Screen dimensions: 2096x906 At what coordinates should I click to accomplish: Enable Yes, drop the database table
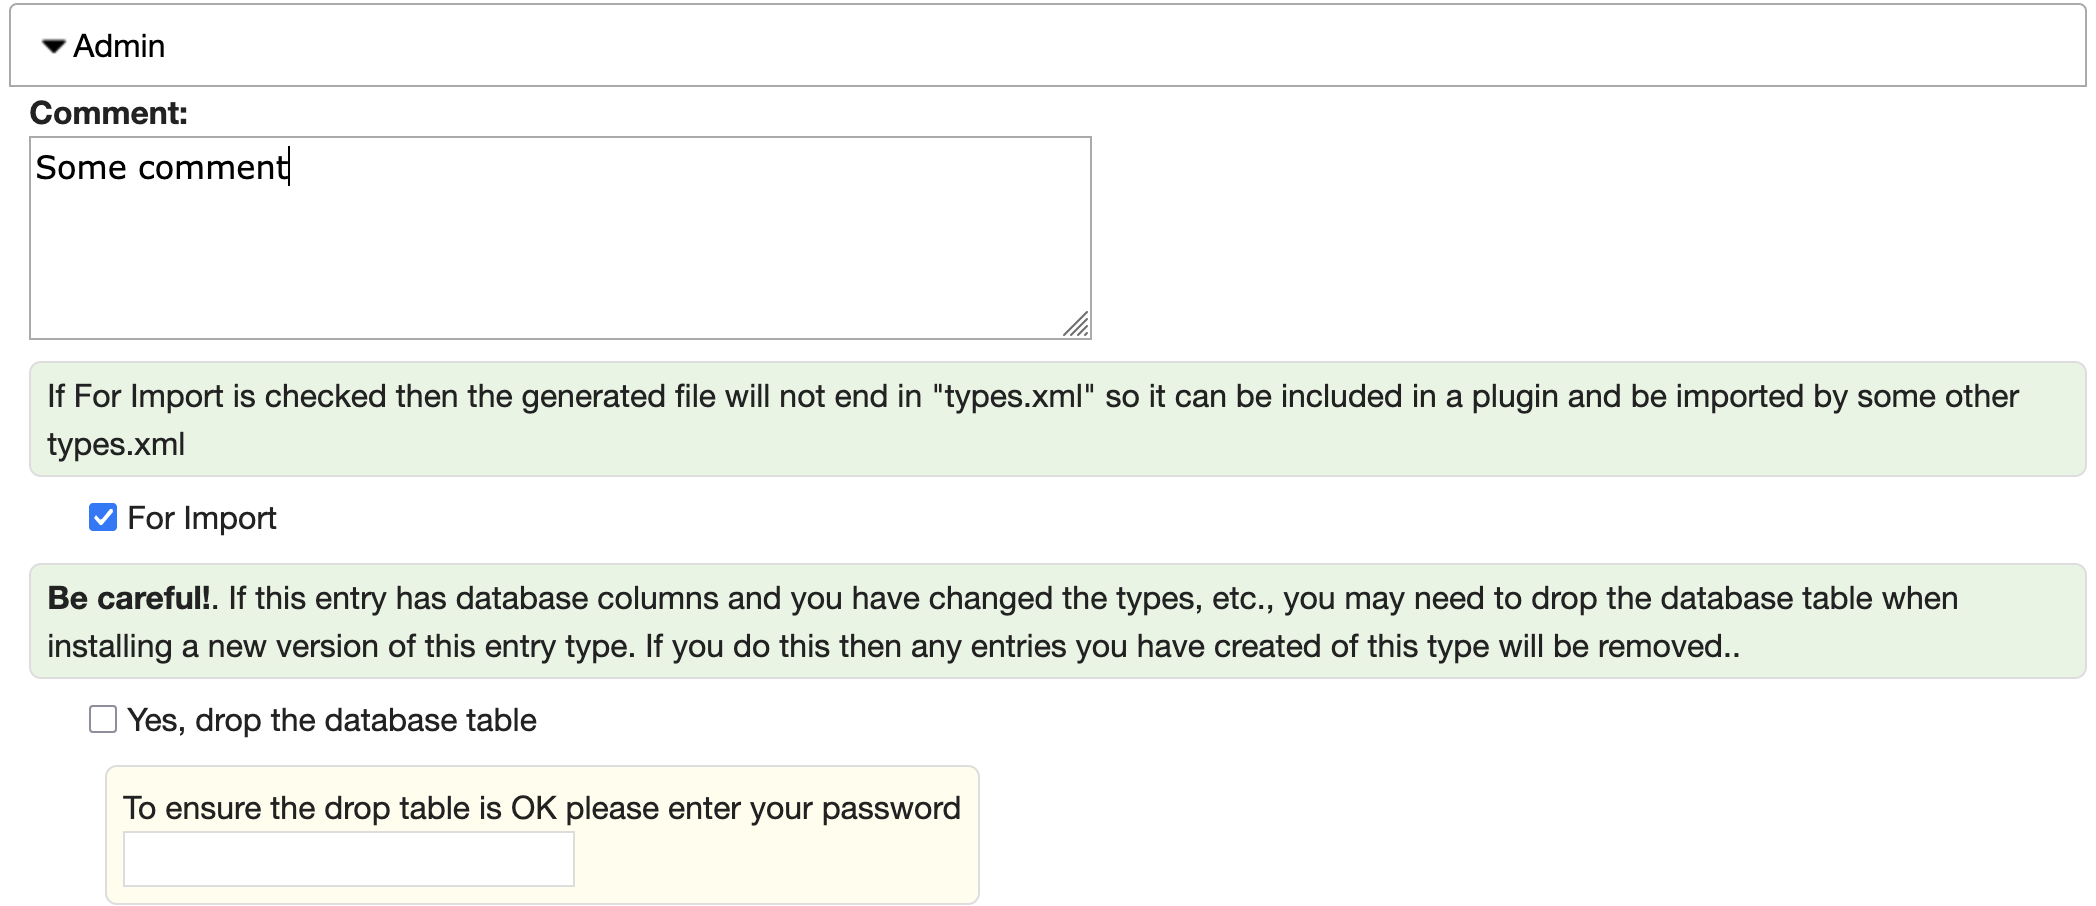[x=103, y=719]
